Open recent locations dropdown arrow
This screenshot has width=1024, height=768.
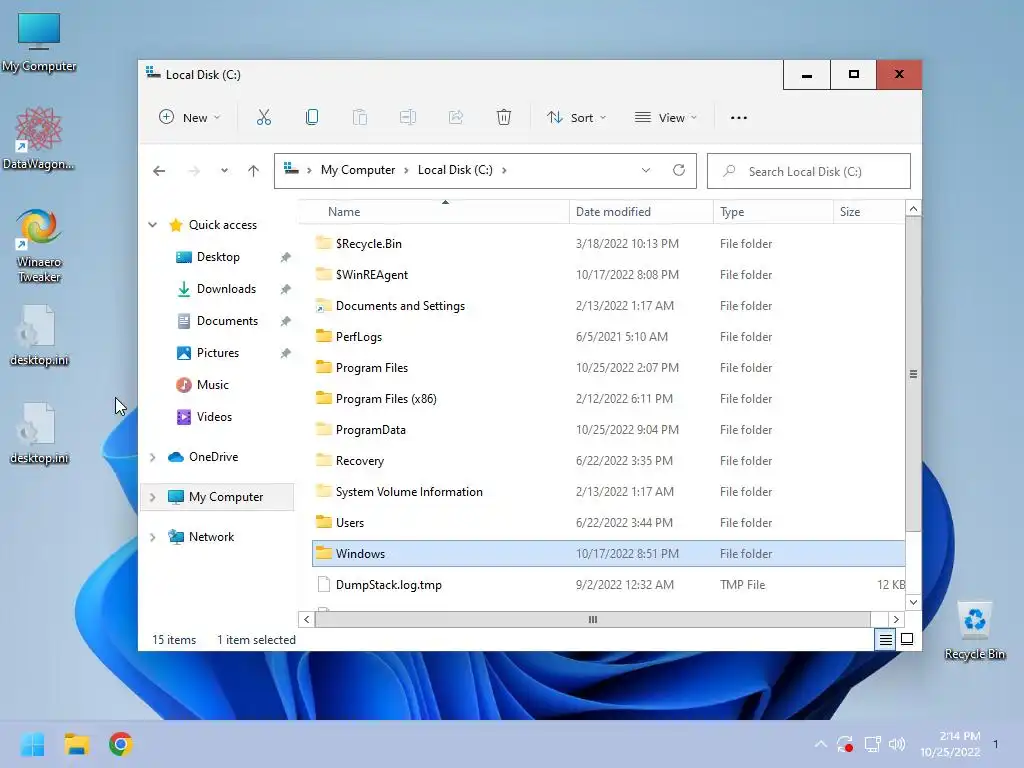224,171
